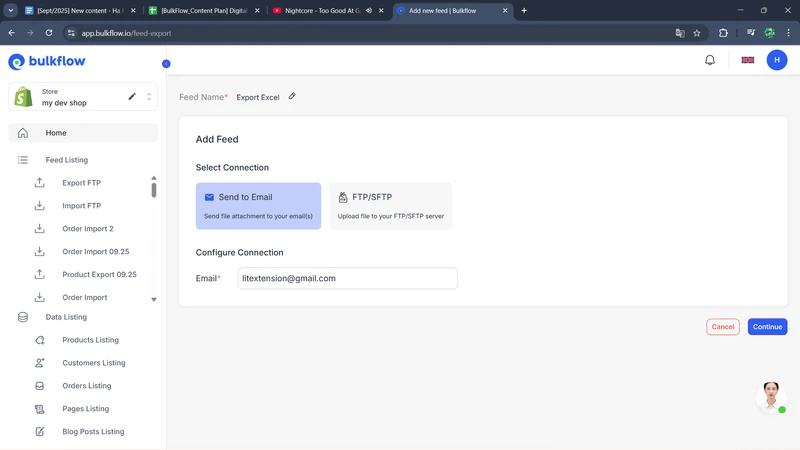Open Products Listing in sidebar

pyautogui.click(x=90, y=340)
